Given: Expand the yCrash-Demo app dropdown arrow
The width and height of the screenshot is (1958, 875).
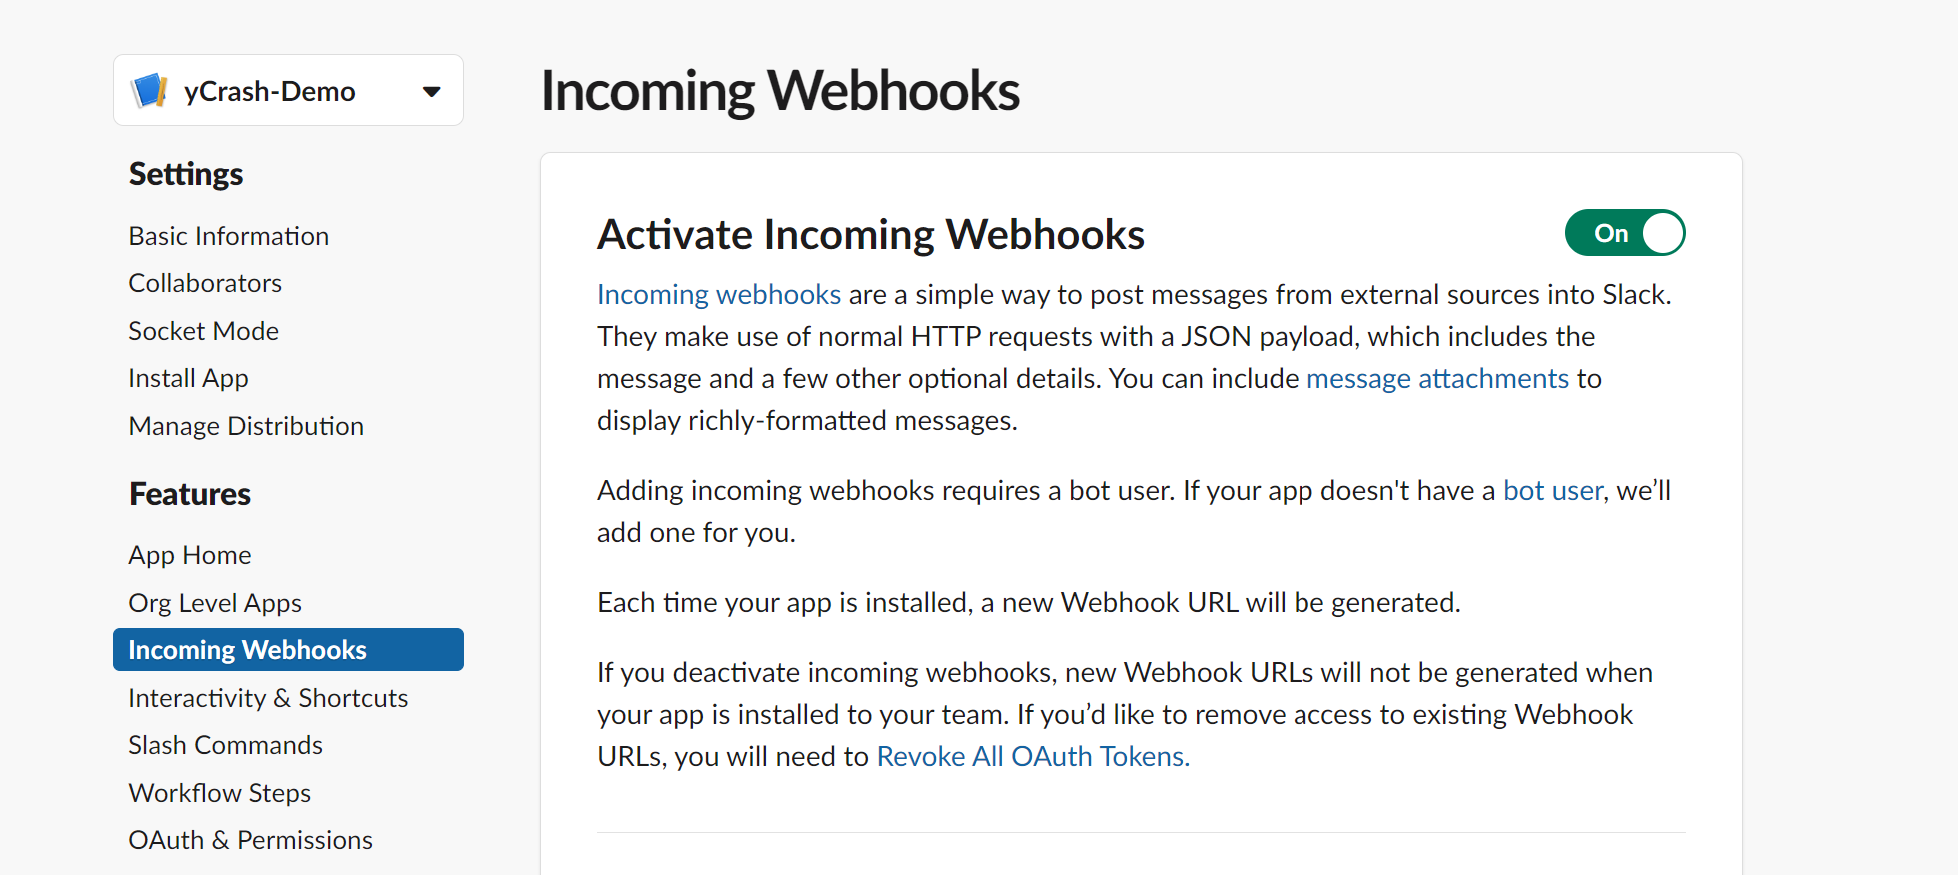Looking at the screenshot, I should coord(432,92).
